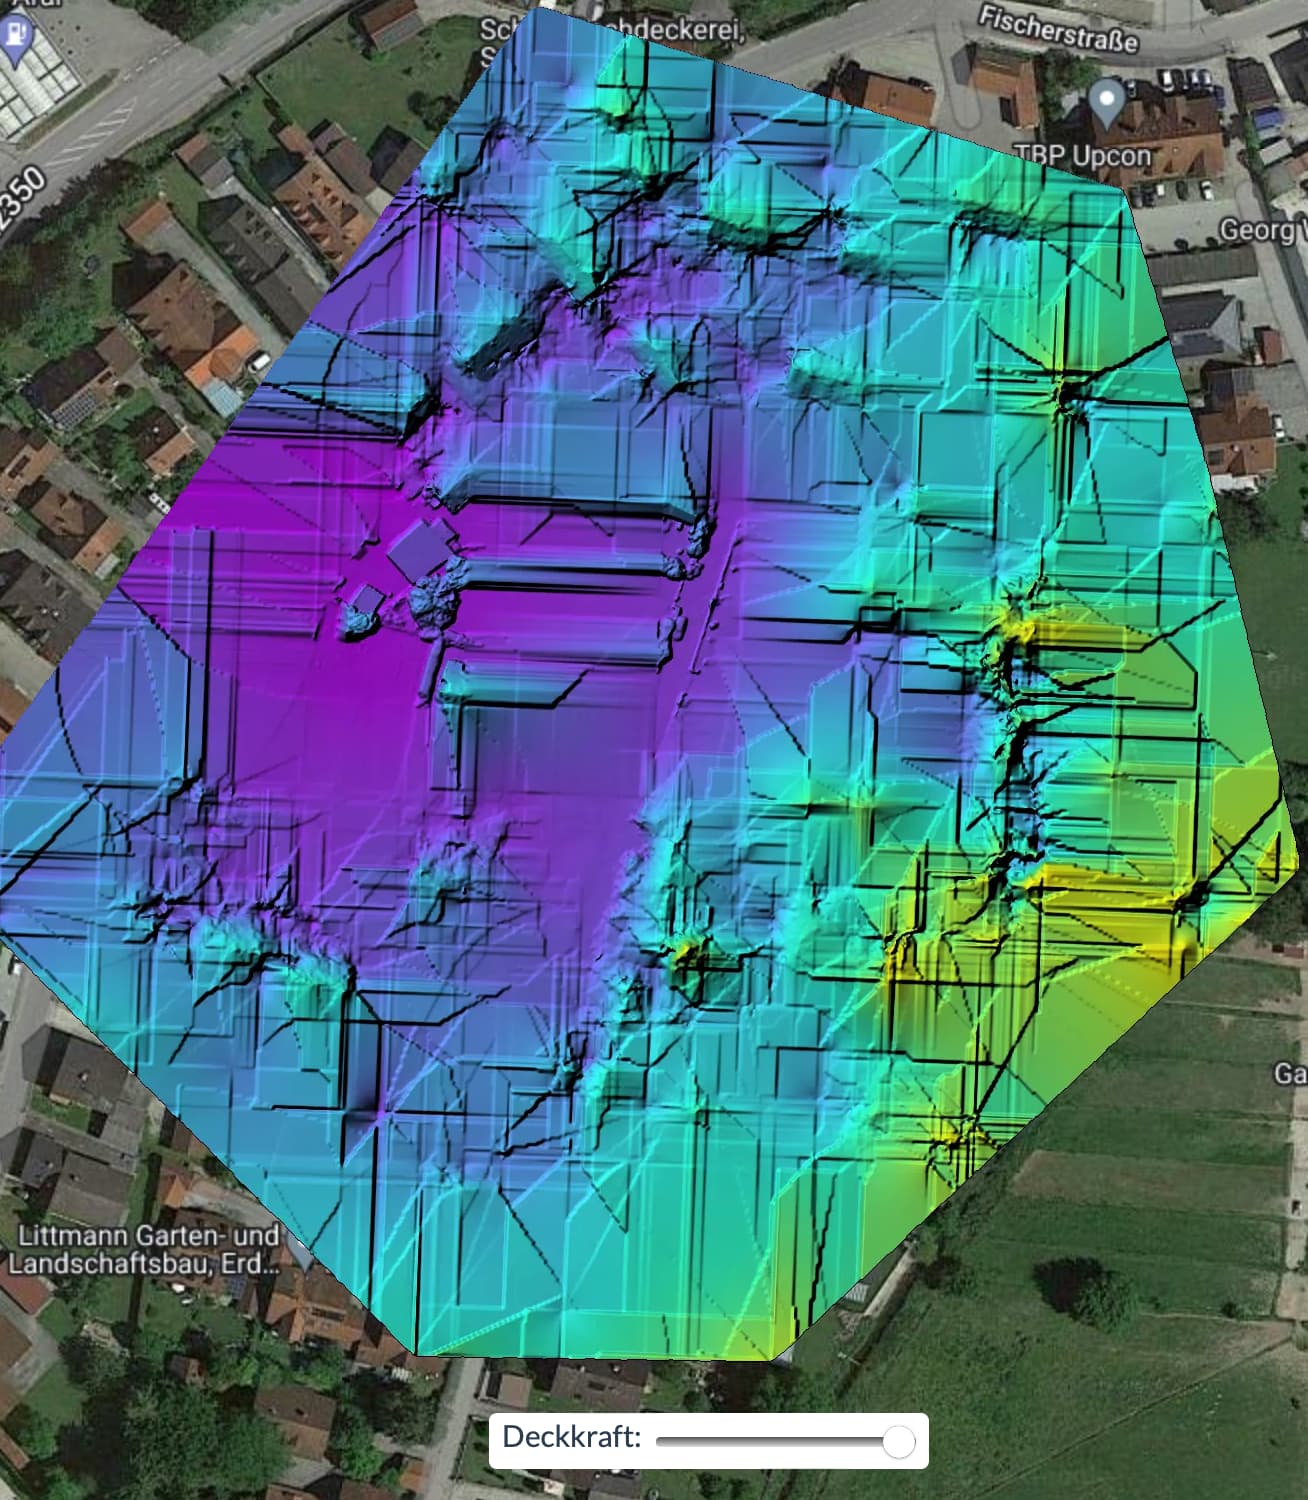Click the Deckkraft label text
Image resolution: width=1308 pixels, height=1500 pixels.
(x=572, y=1437)
